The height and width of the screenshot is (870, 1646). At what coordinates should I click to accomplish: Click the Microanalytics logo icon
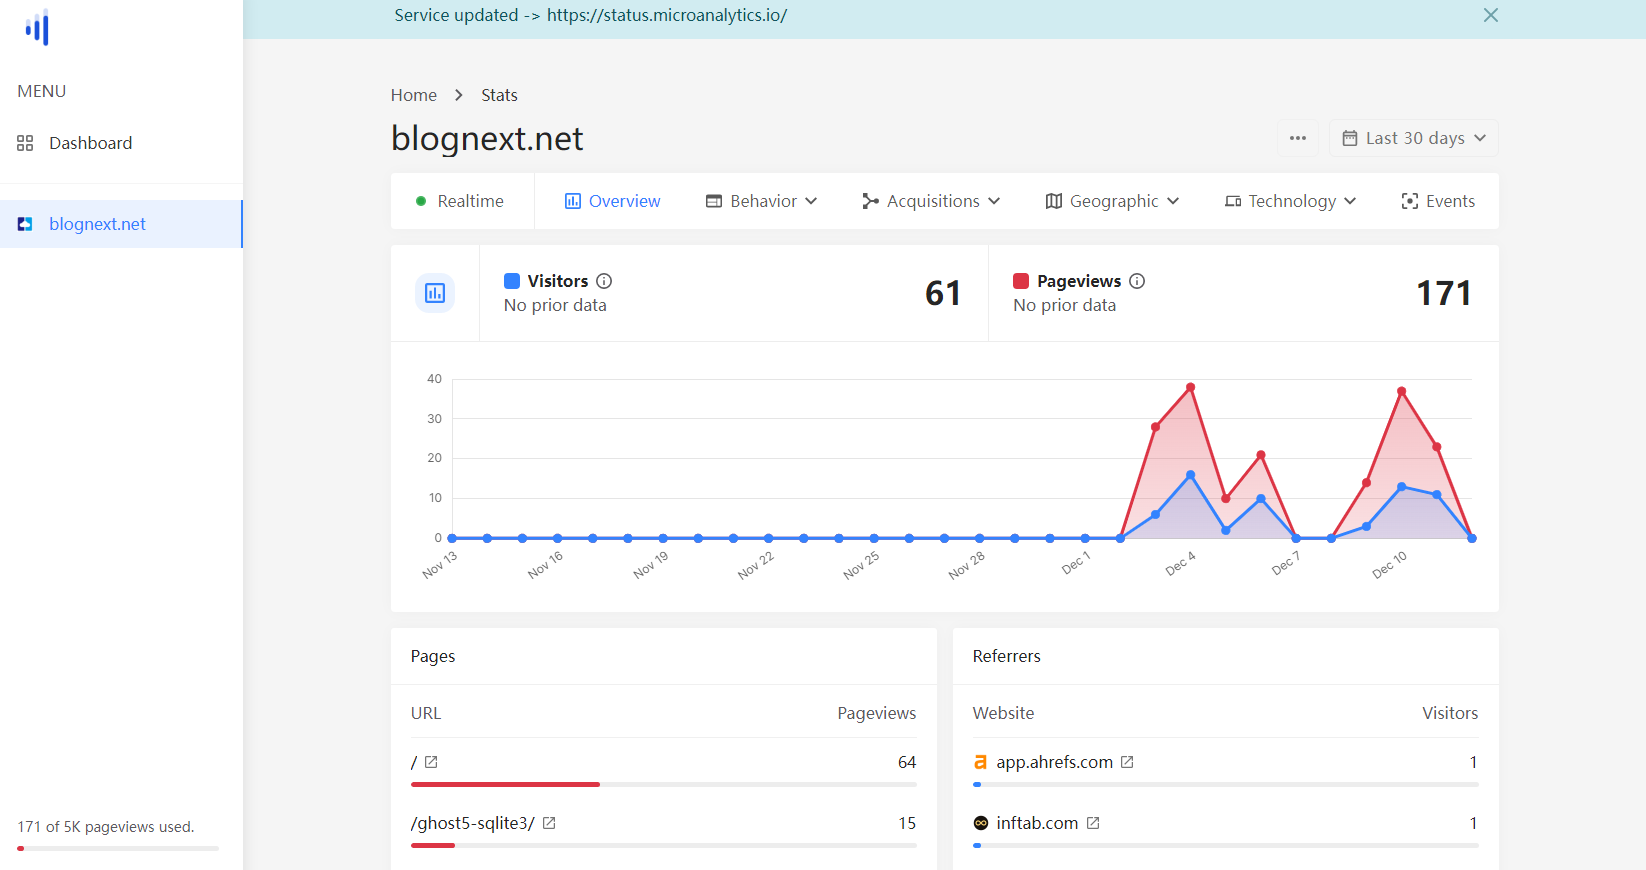click(38, 28)
